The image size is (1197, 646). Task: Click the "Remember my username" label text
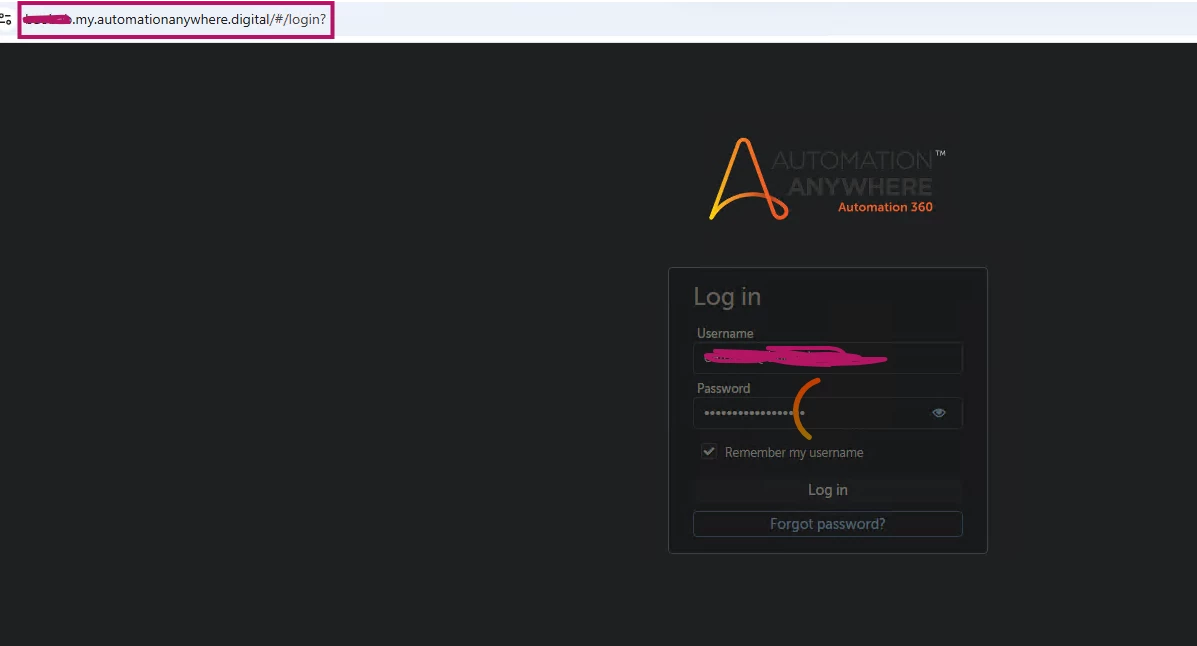point(794,453)
